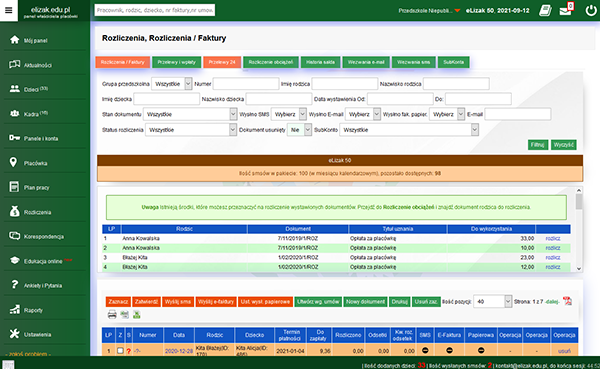Open Rozliczenia money bag icon

click(15, 211)
